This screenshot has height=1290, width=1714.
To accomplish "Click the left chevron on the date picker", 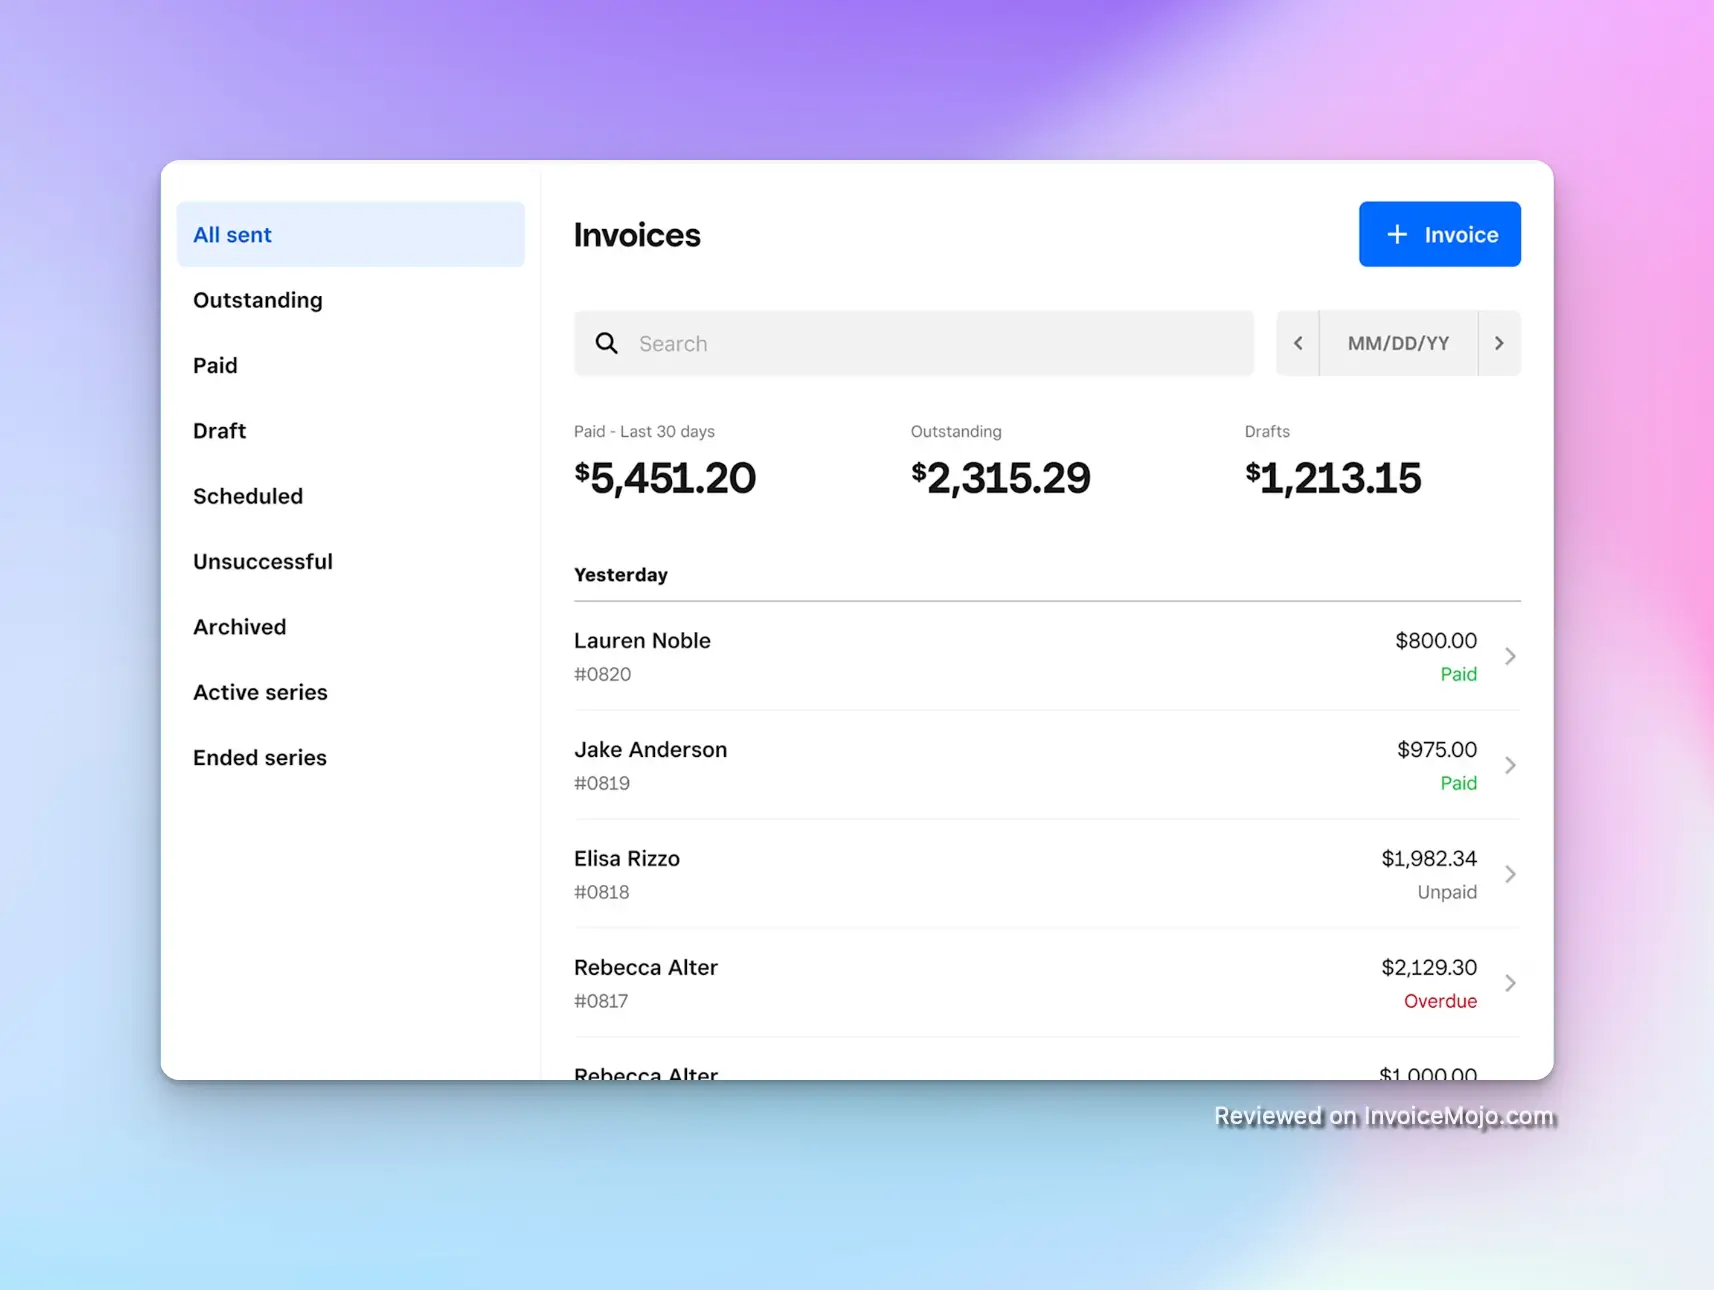I will point(1298,343).
